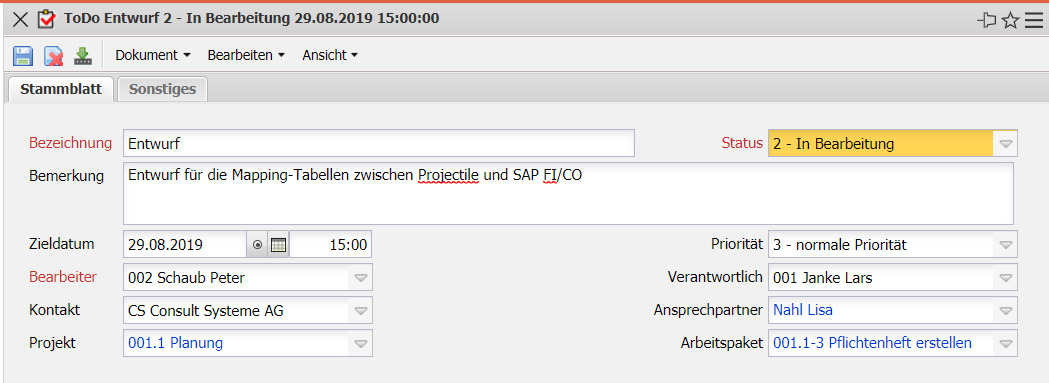Image resolution: width=1049 pixels, height=383 pixels.
Task: Click the blue floppy disk save icon
Action: tap(23, 56)
